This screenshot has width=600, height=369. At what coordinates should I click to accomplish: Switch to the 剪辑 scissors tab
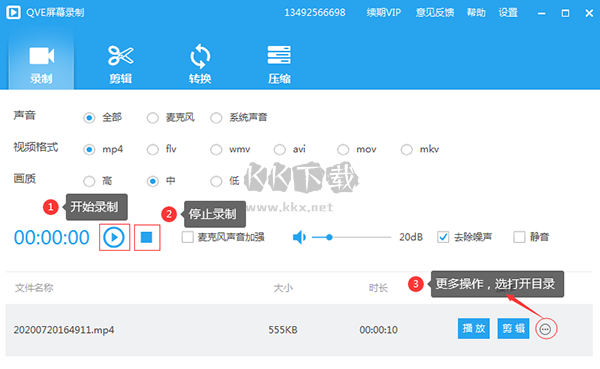[x=121, y=64]
